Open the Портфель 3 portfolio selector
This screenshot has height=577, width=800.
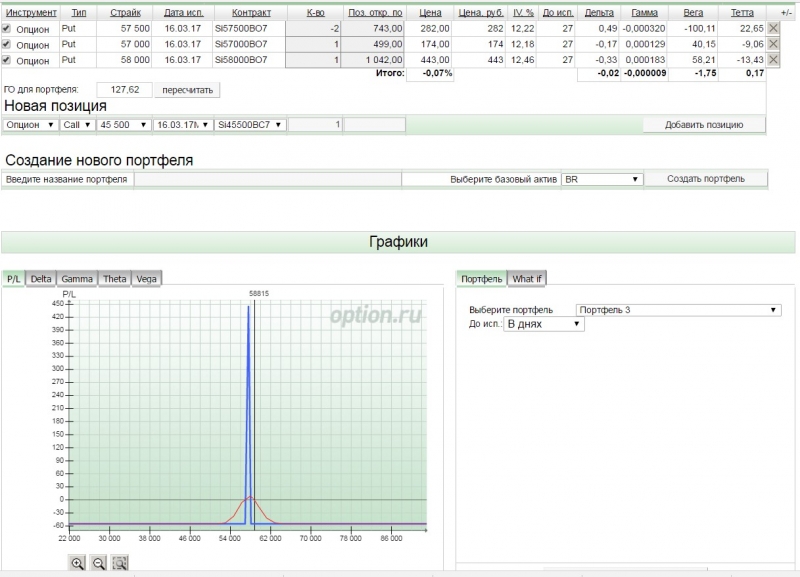[x=678, y=310]
